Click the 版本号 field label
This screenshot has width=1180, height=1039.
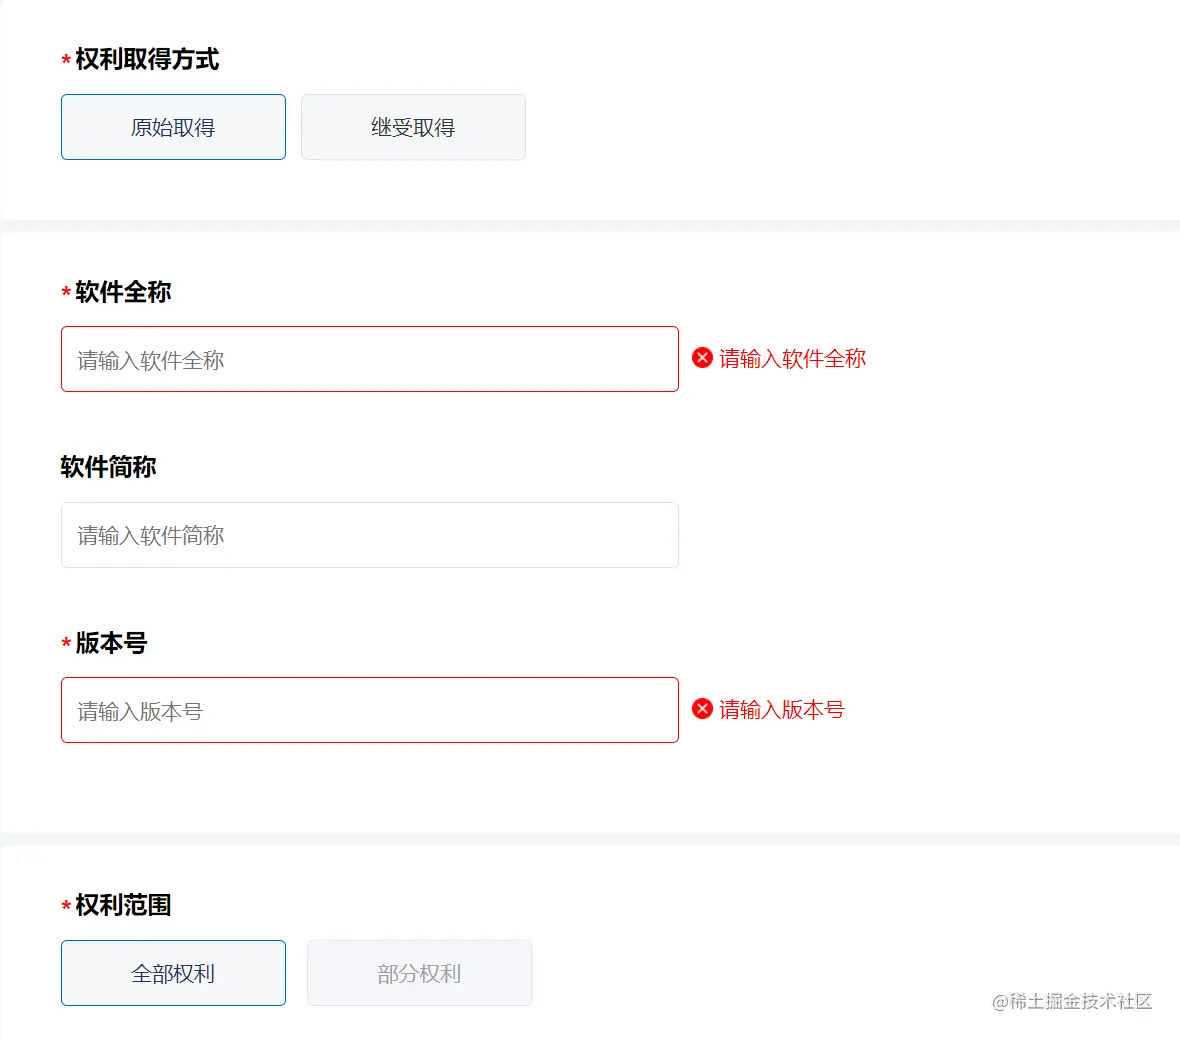click(111, 643)
